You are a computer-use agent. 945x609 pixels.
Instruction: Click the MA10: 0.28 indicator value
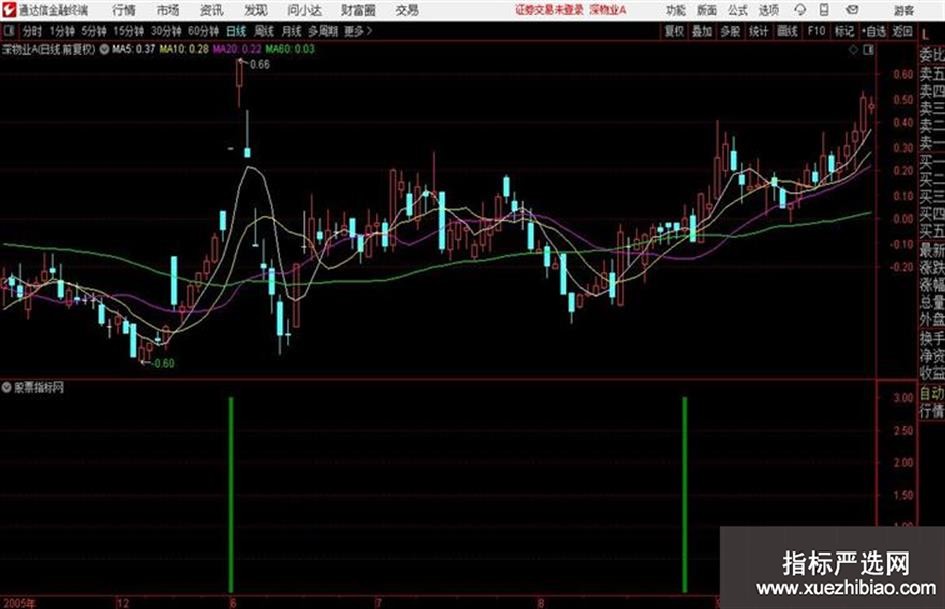click(184, 49)
